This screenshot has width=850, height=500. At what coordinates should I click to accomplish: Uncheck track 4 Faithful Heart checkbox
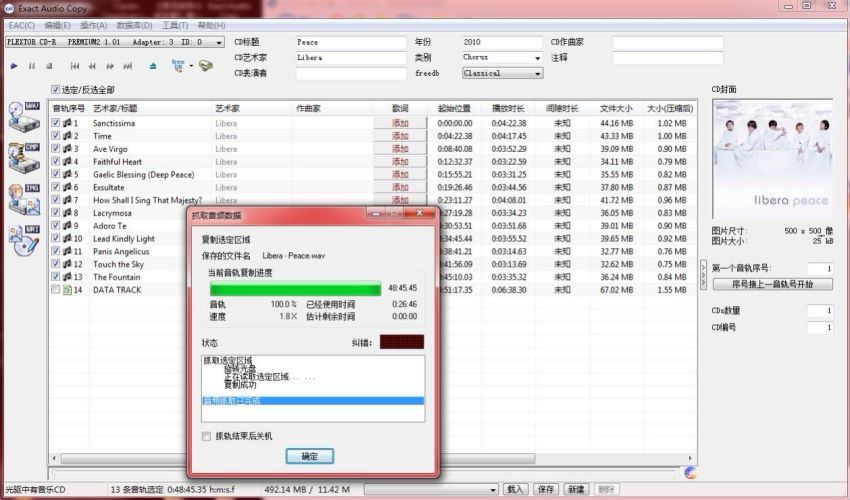(x=55, y=162)
